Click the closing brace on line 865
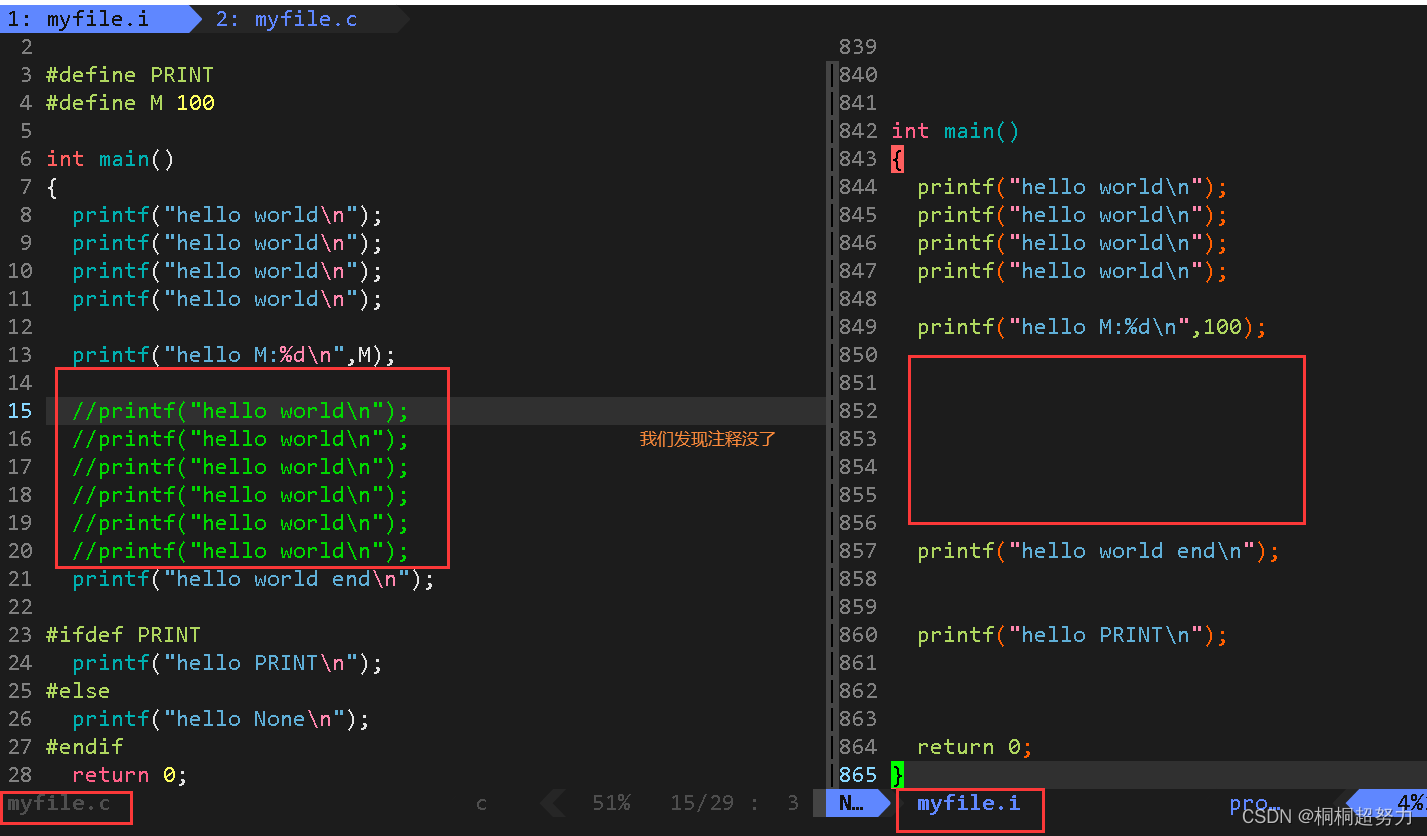The image size is (1427, 836). pos(897,775)
